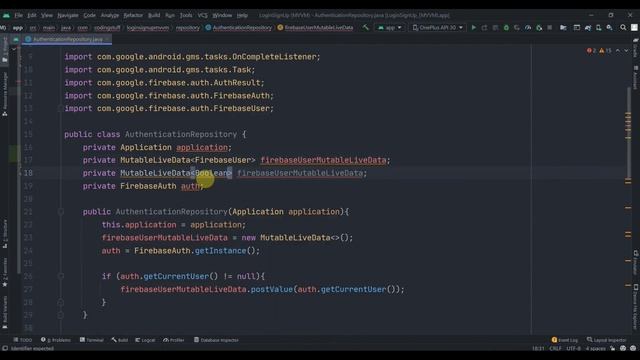
Task: Open the Event Log panel
Action: [565, 340]
